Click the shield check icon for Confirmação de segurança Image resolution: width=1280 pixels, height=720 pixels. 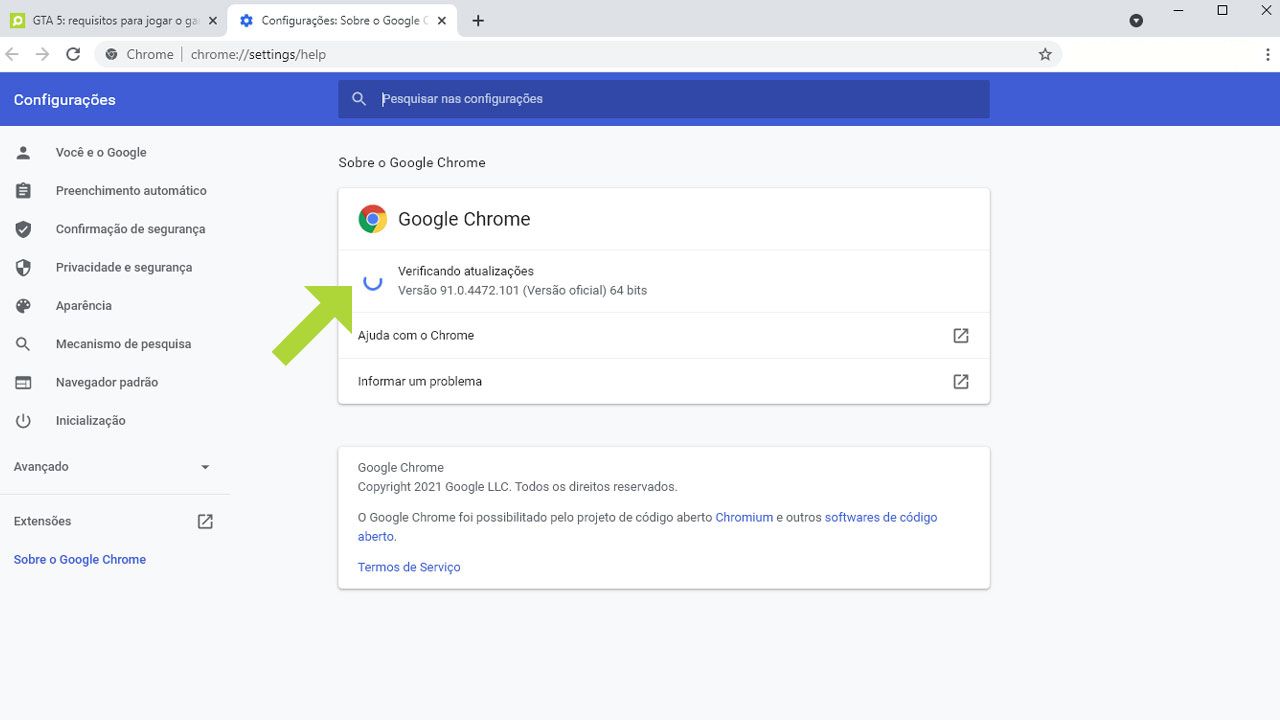click(x=23, y=229)
